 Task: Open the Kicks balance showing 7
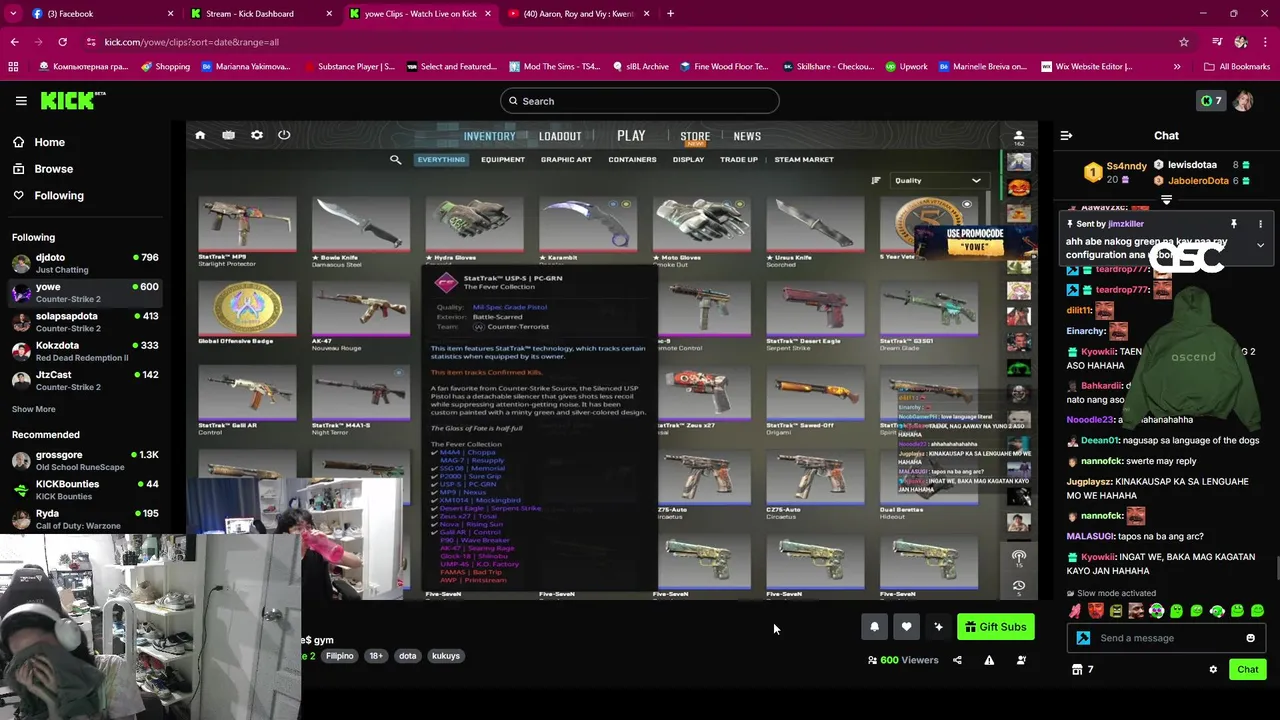point(1211,101)
